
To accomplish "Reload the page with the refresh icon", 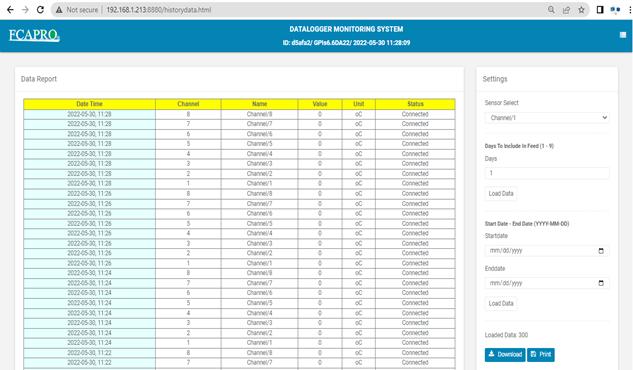I will point(40,10).
